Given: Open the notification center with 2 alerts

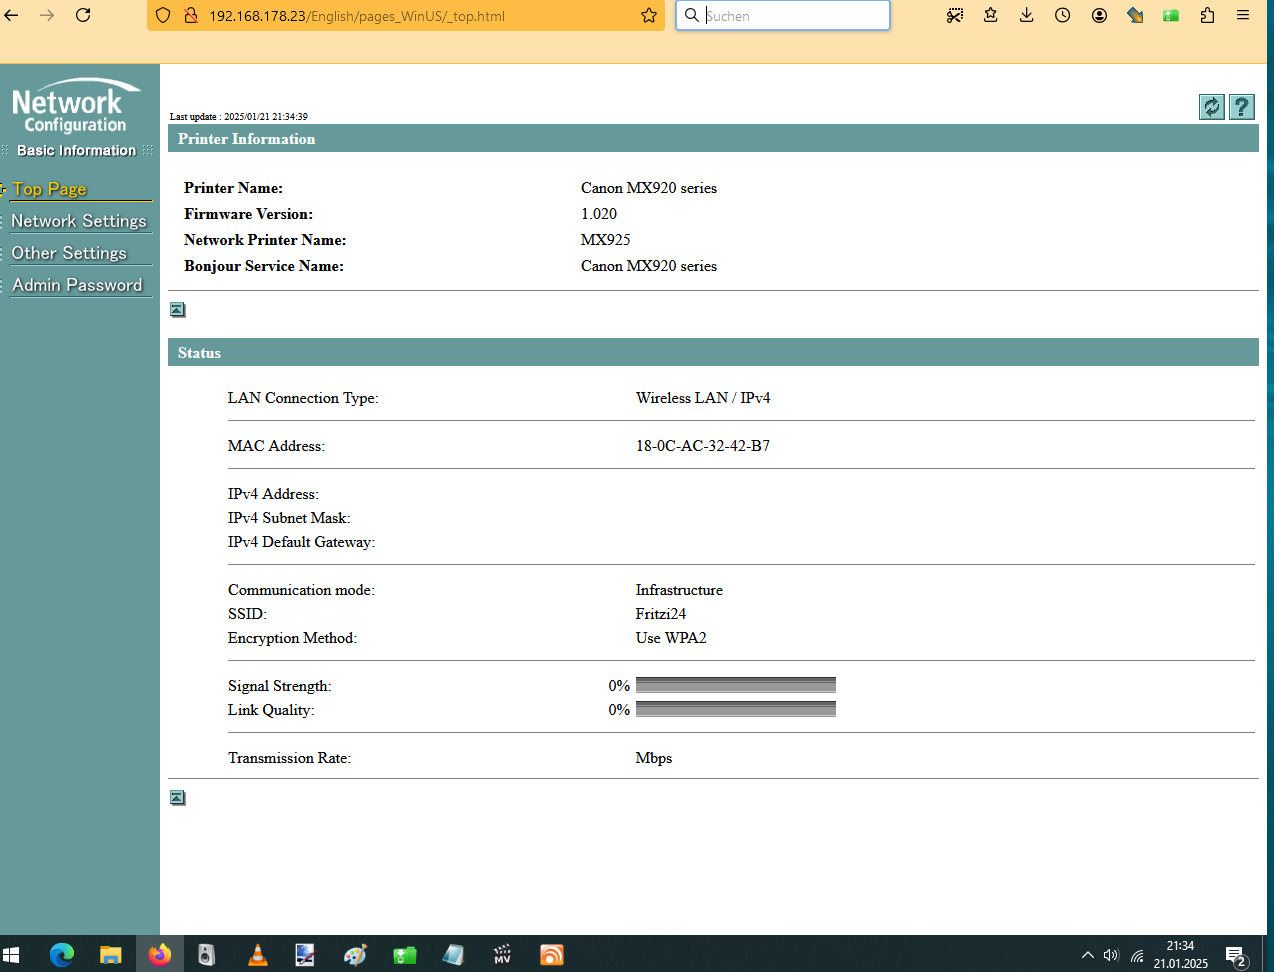Looking at the screenshot, I should 1236,956.
